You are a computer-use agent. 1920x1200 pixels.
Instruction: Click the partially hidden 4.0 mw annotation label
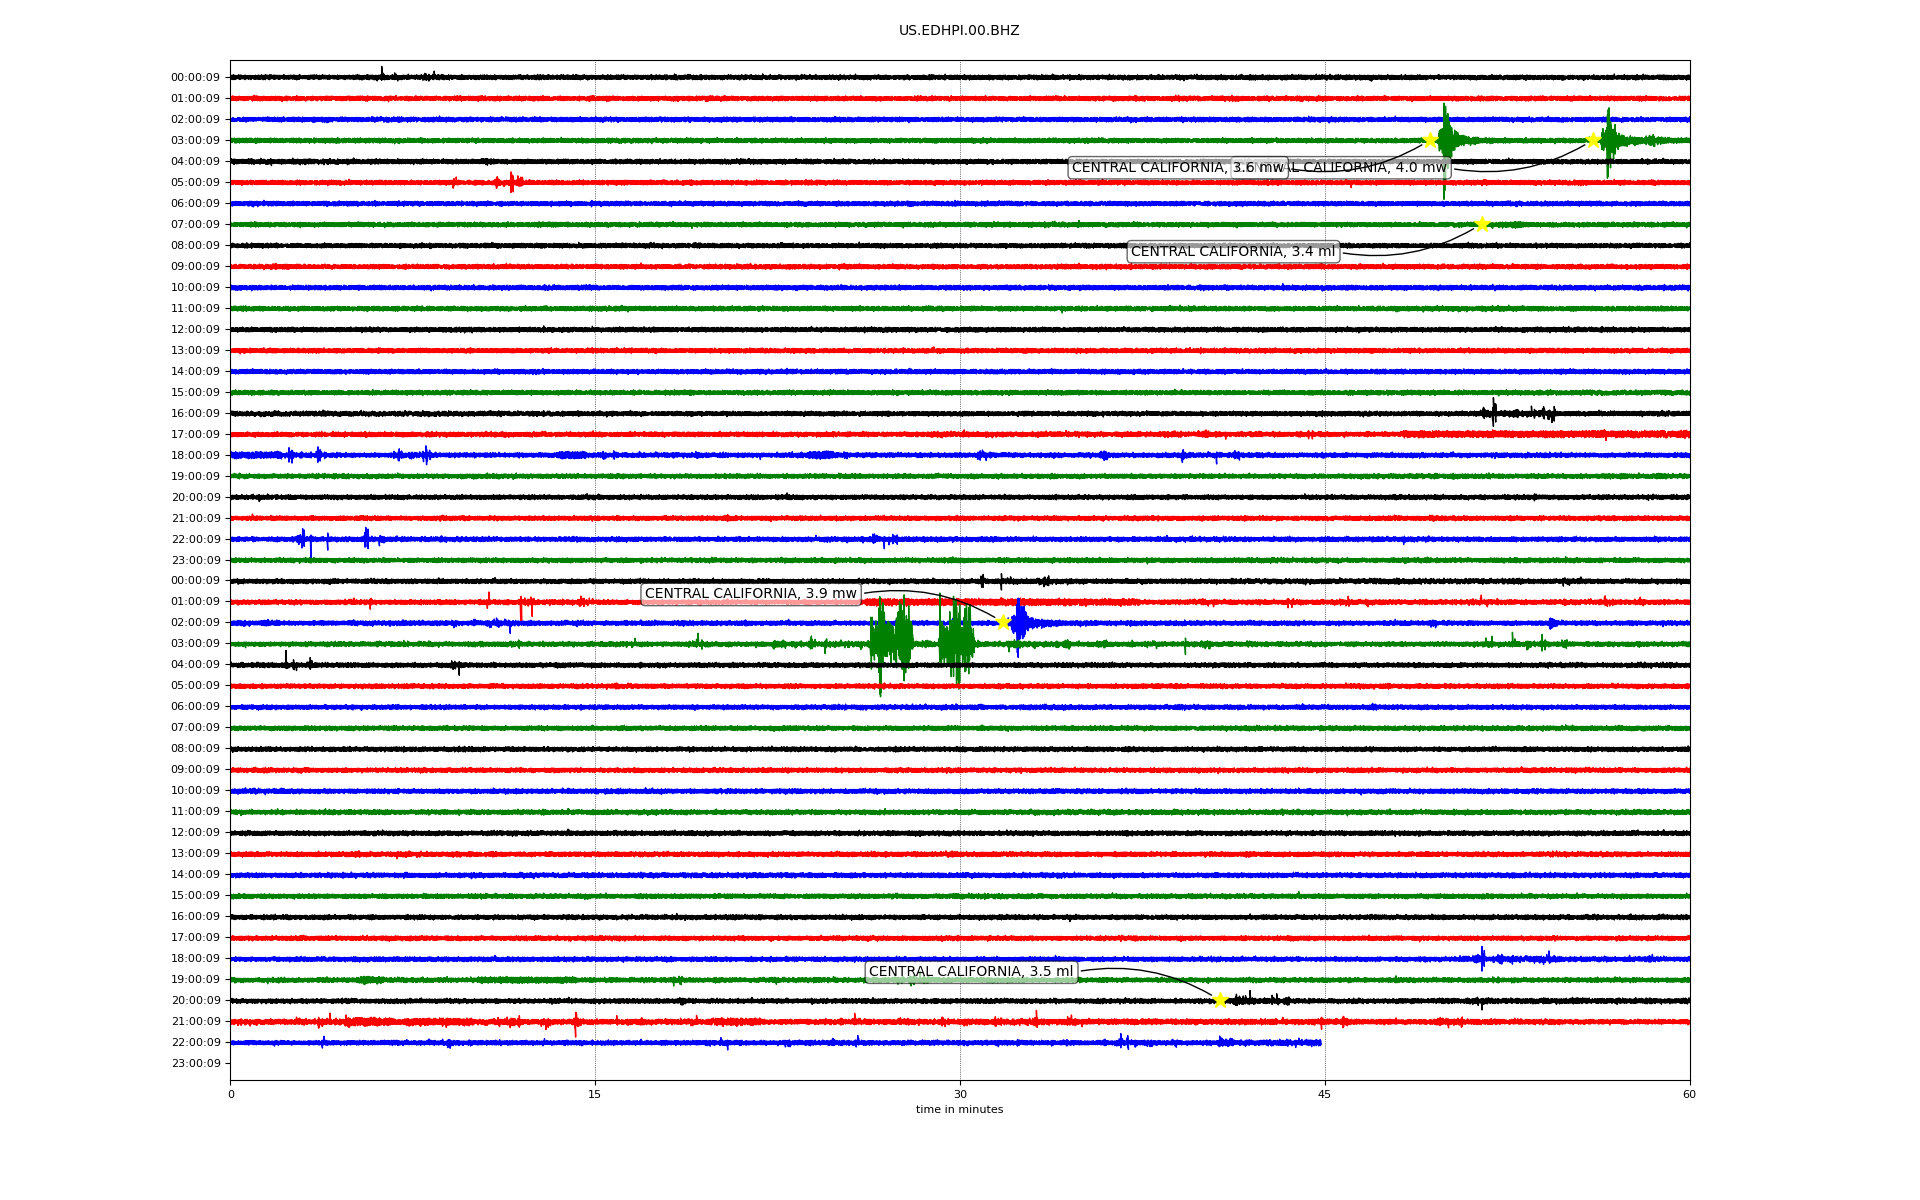coord(1370,168)
